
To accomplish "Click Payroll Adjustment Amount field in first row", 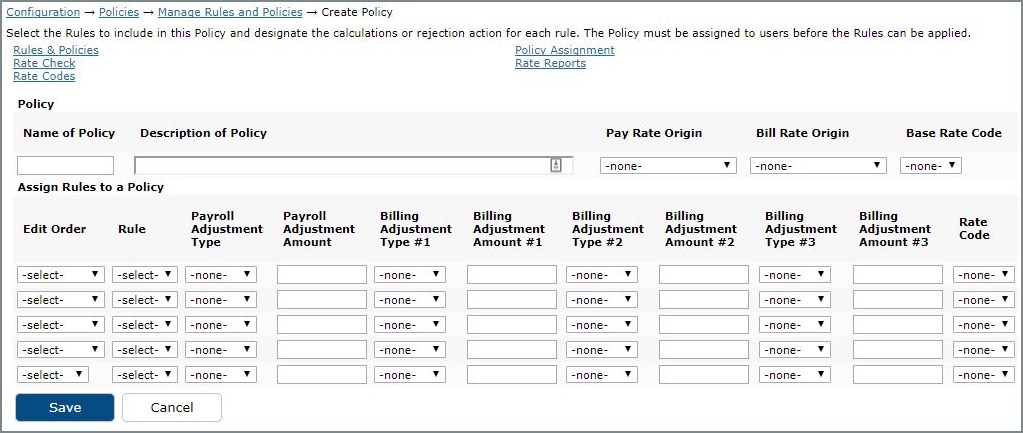I will click(322, 275).
